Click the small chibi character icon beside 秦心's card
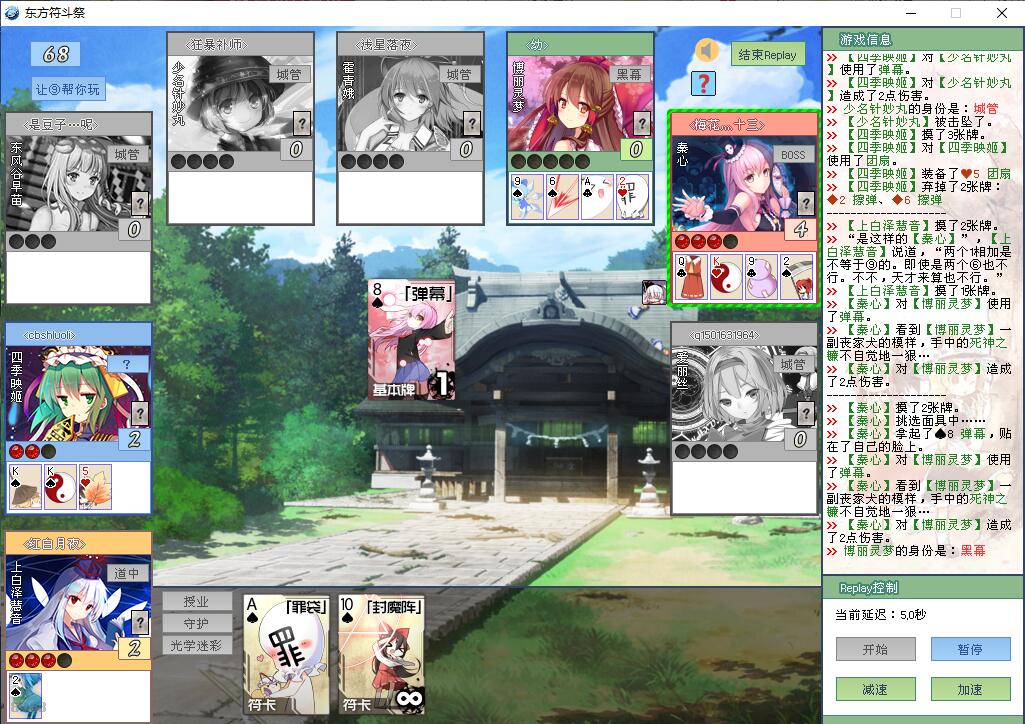1025x724 pixels. (x=654, y=293)
